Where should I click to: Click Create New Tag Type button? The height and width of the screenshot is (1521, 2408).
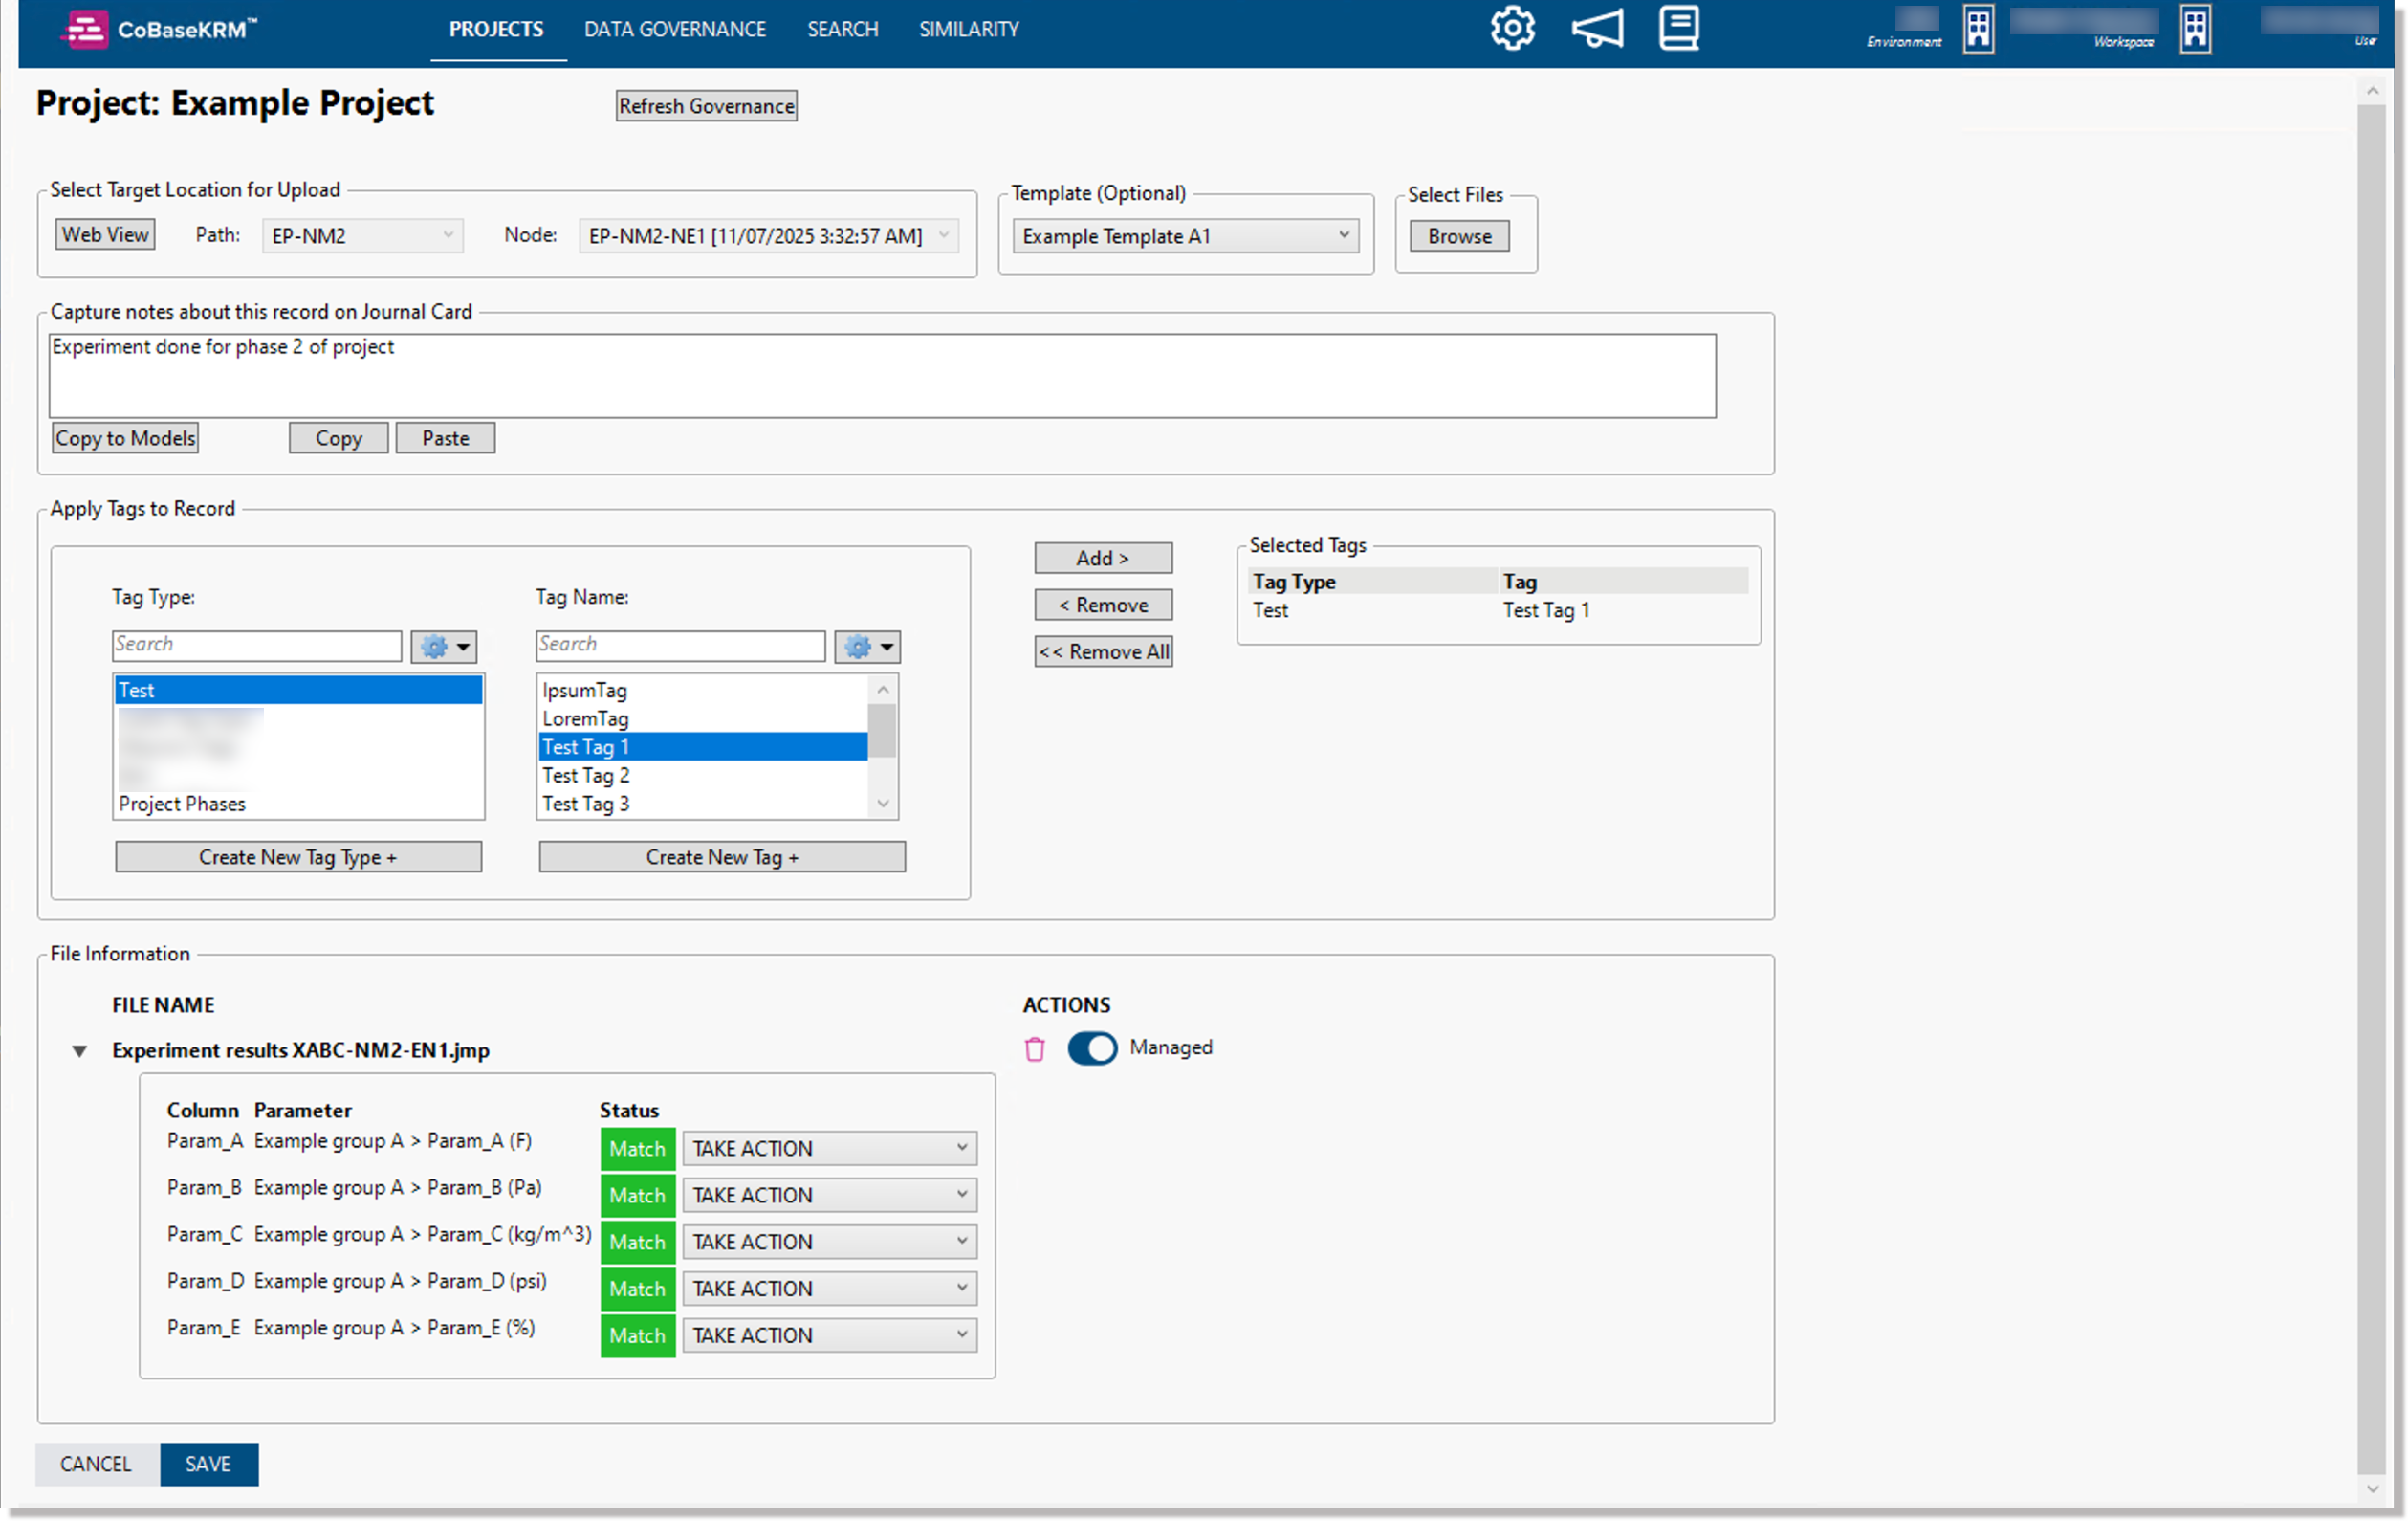tap(297, 856)
